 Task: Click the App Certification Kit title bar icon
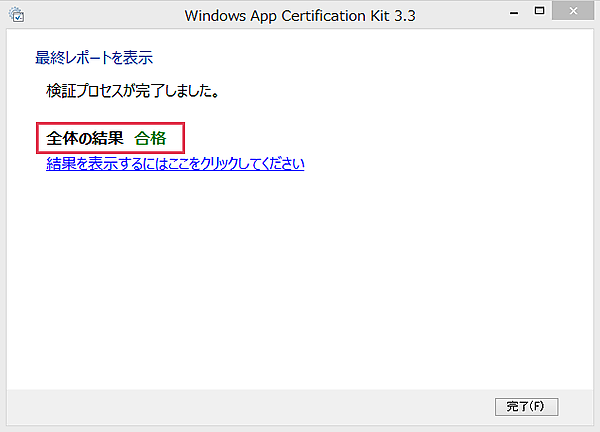(x=17, y=15)
